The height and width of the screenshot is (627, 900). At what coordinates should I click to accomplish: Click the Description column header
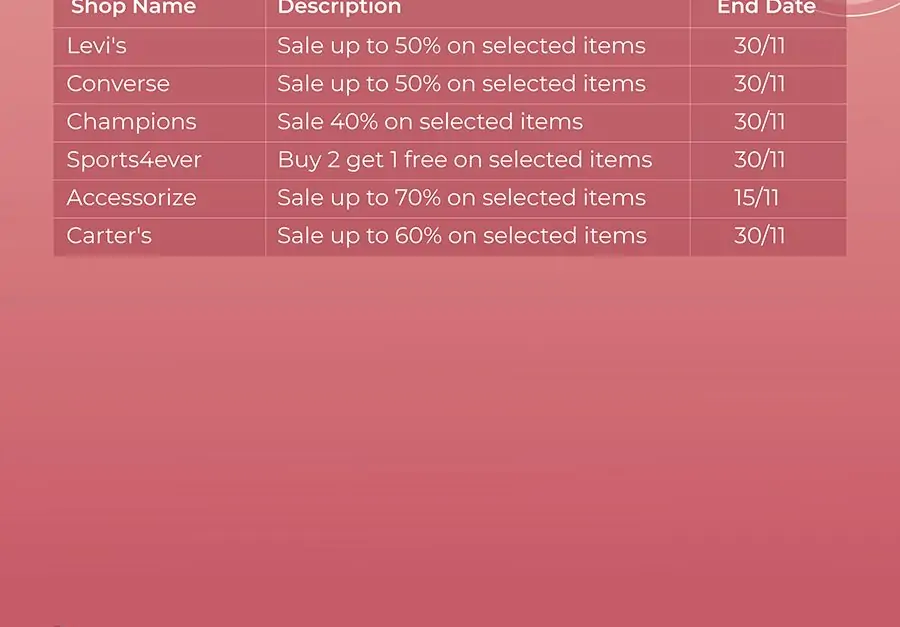click(x=339, y=7)
